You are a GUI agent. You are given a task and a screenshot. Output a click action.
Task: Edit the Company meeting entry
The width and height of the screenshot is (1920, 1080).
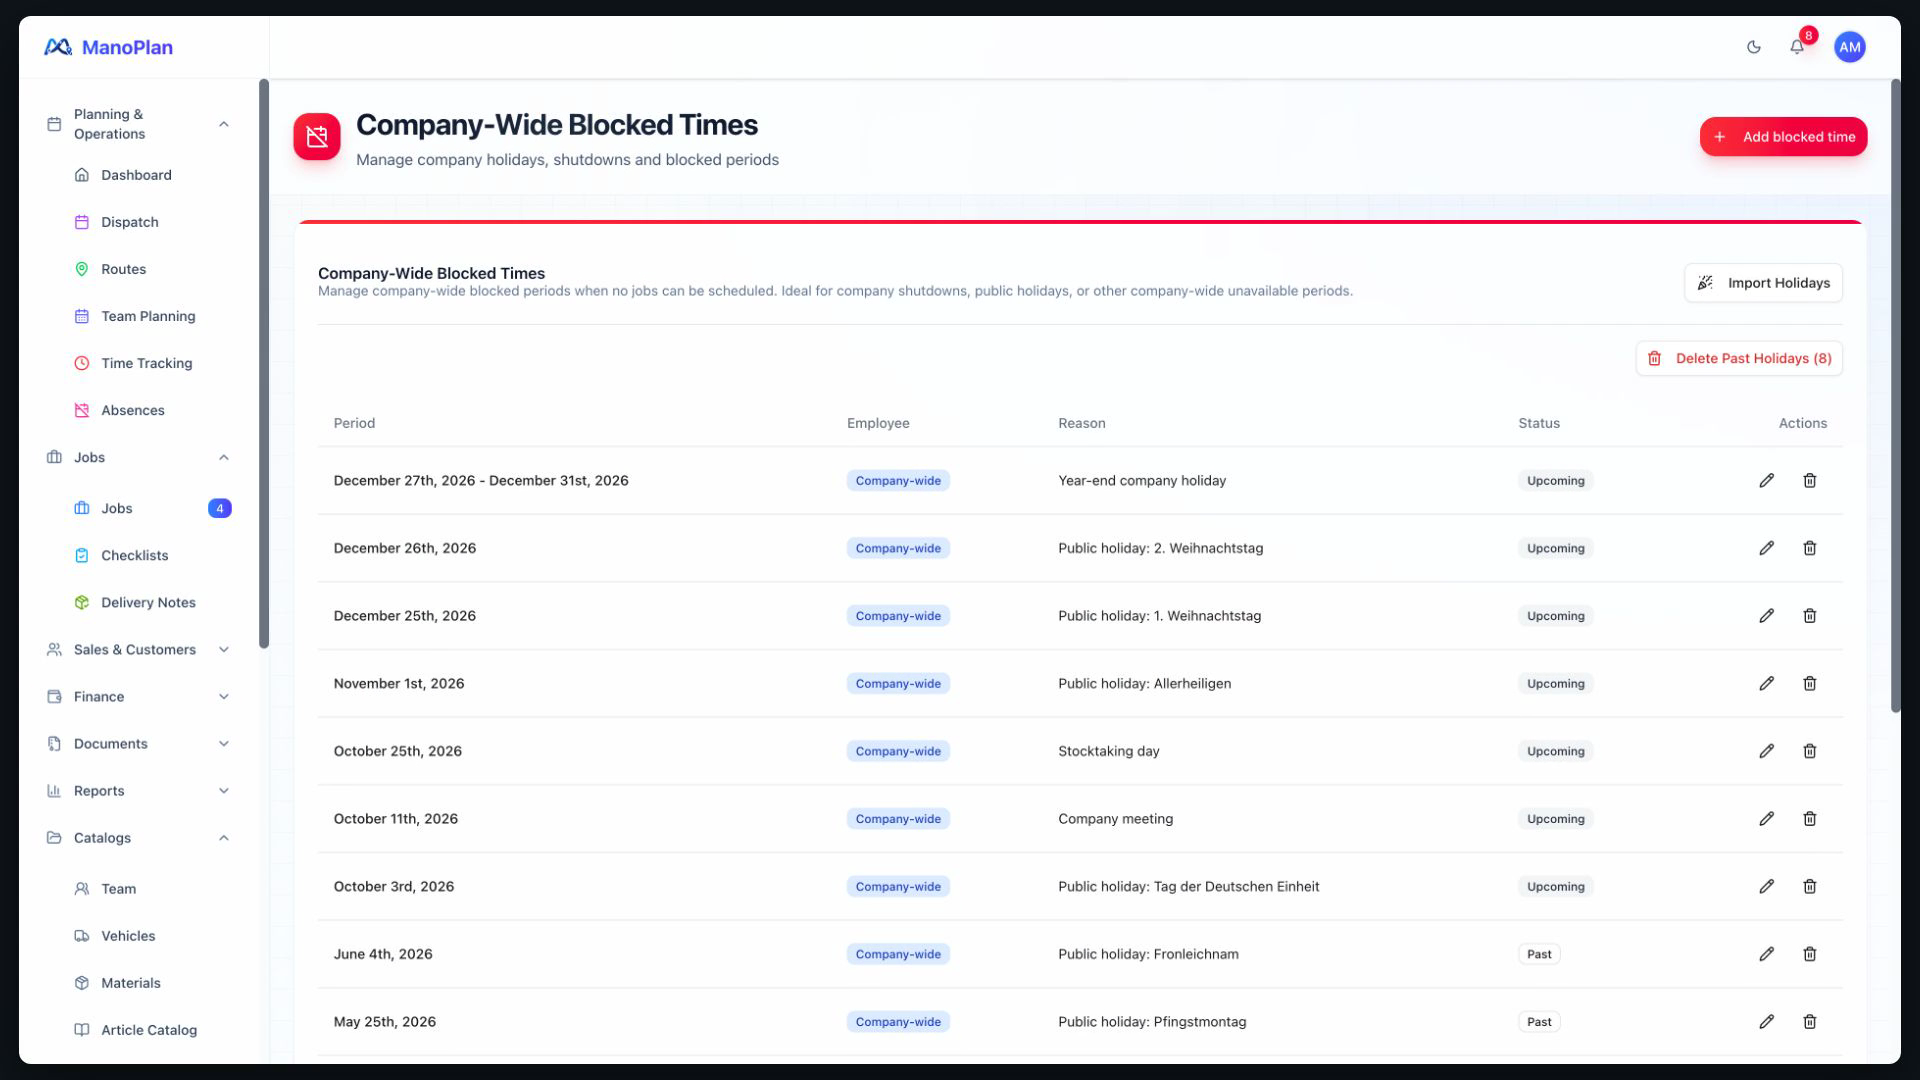(1766, 819)
